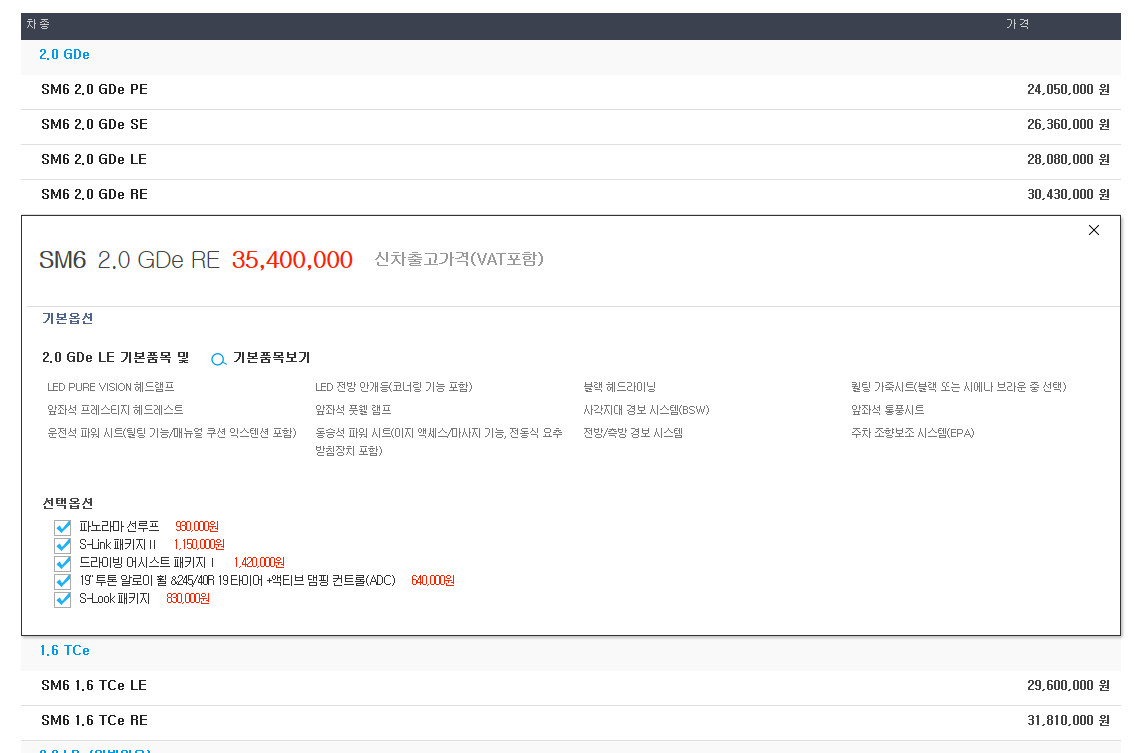Click the 선택옵션 heading

point(67,503)
